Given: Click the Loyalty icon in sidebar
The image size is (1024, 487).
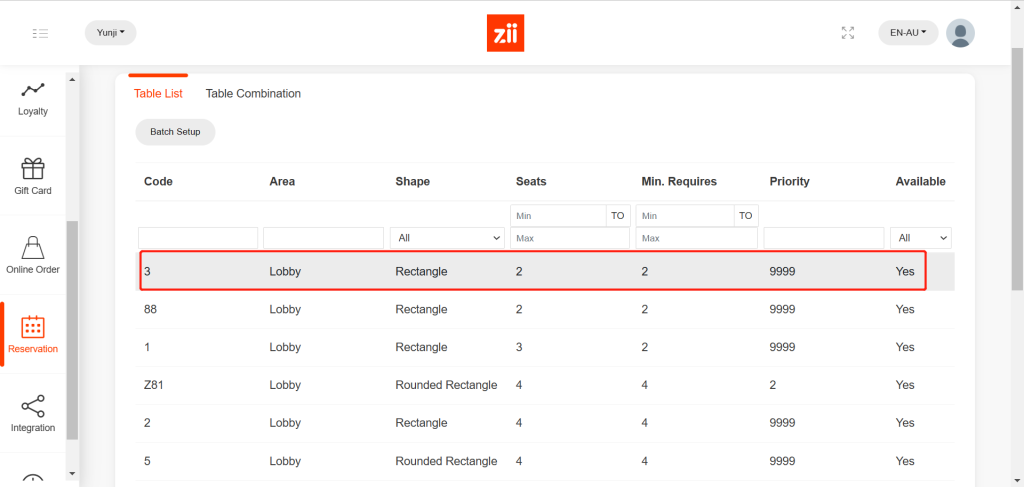Looking at the screenshot, I should click(x=33, y=91).
